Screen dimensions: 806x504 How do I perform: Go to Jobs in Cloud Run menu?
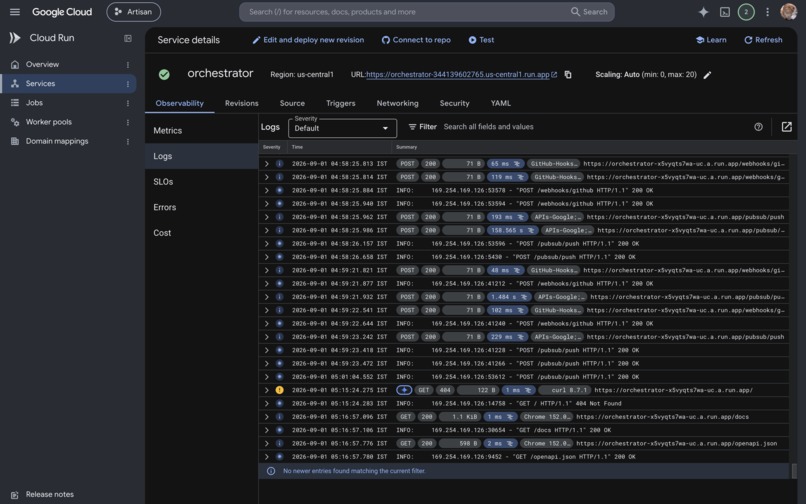tap(34, 103)
